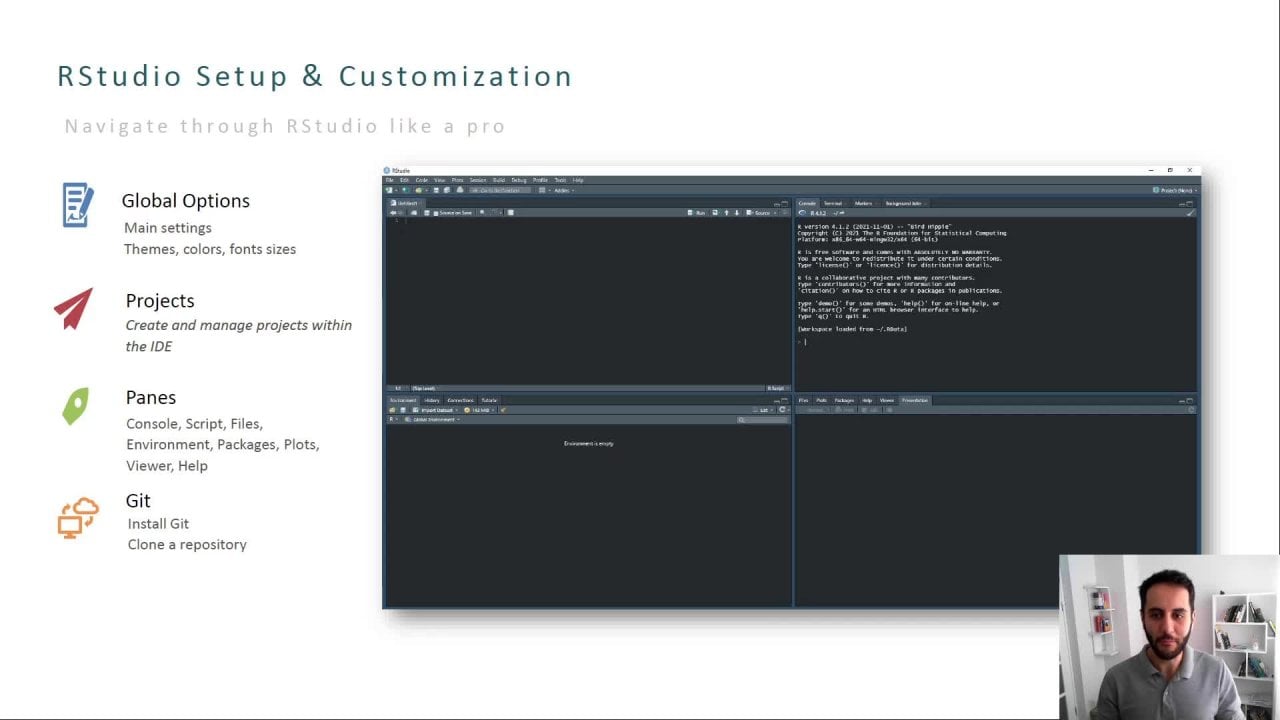Image resolution: width=1280 pixels, height=720 pixels.
Task: Open the Session menu in RStudio
Action: [478, 180]
